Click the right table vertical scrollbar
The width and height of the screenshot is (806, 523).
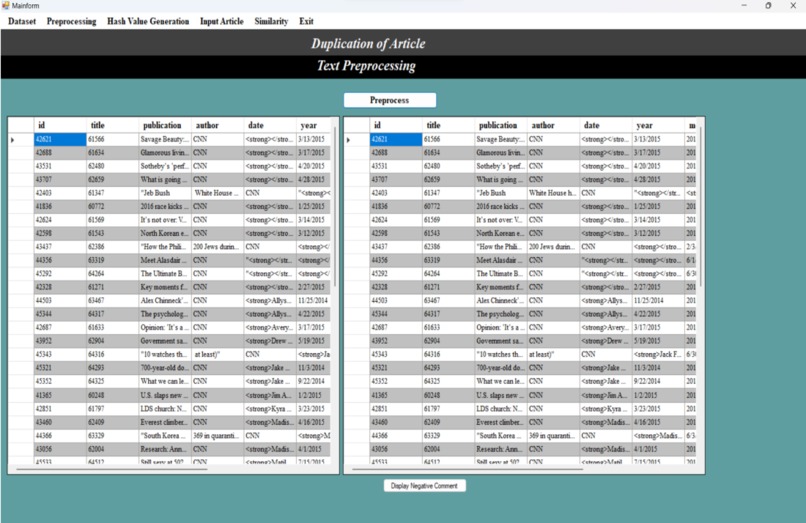tap(700, 206)
